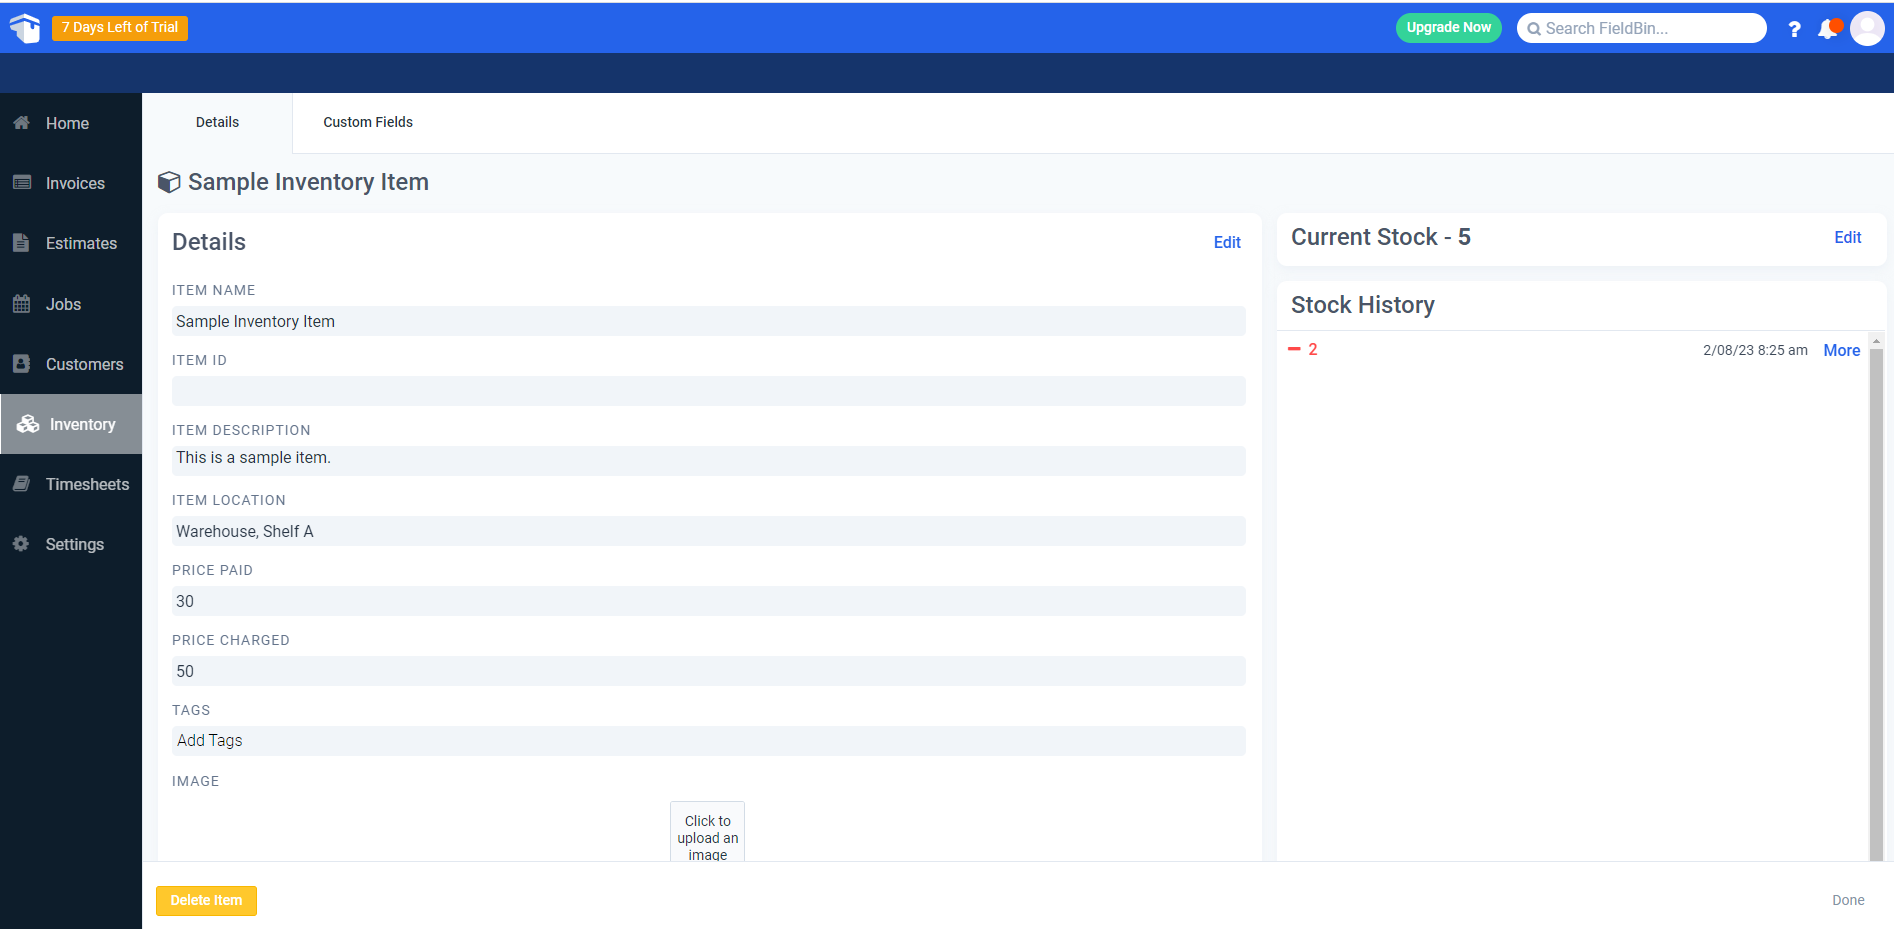Click the Item Name field

coord(709,321)
